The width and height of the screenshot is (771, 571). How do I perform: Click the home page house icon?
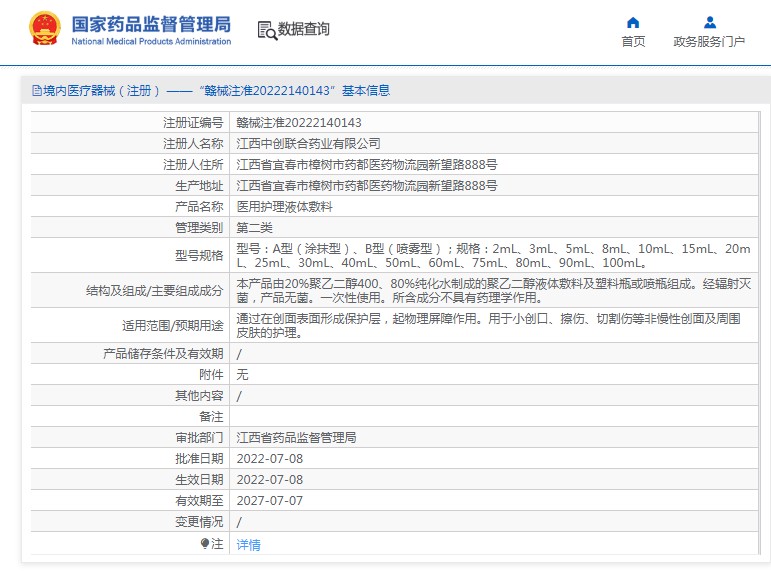click(633, 23)
